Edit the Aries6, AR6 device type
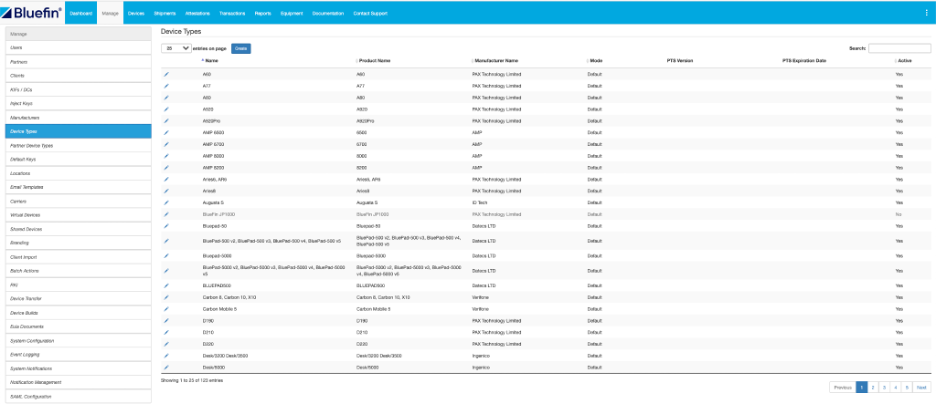 [x=167, y=179]
